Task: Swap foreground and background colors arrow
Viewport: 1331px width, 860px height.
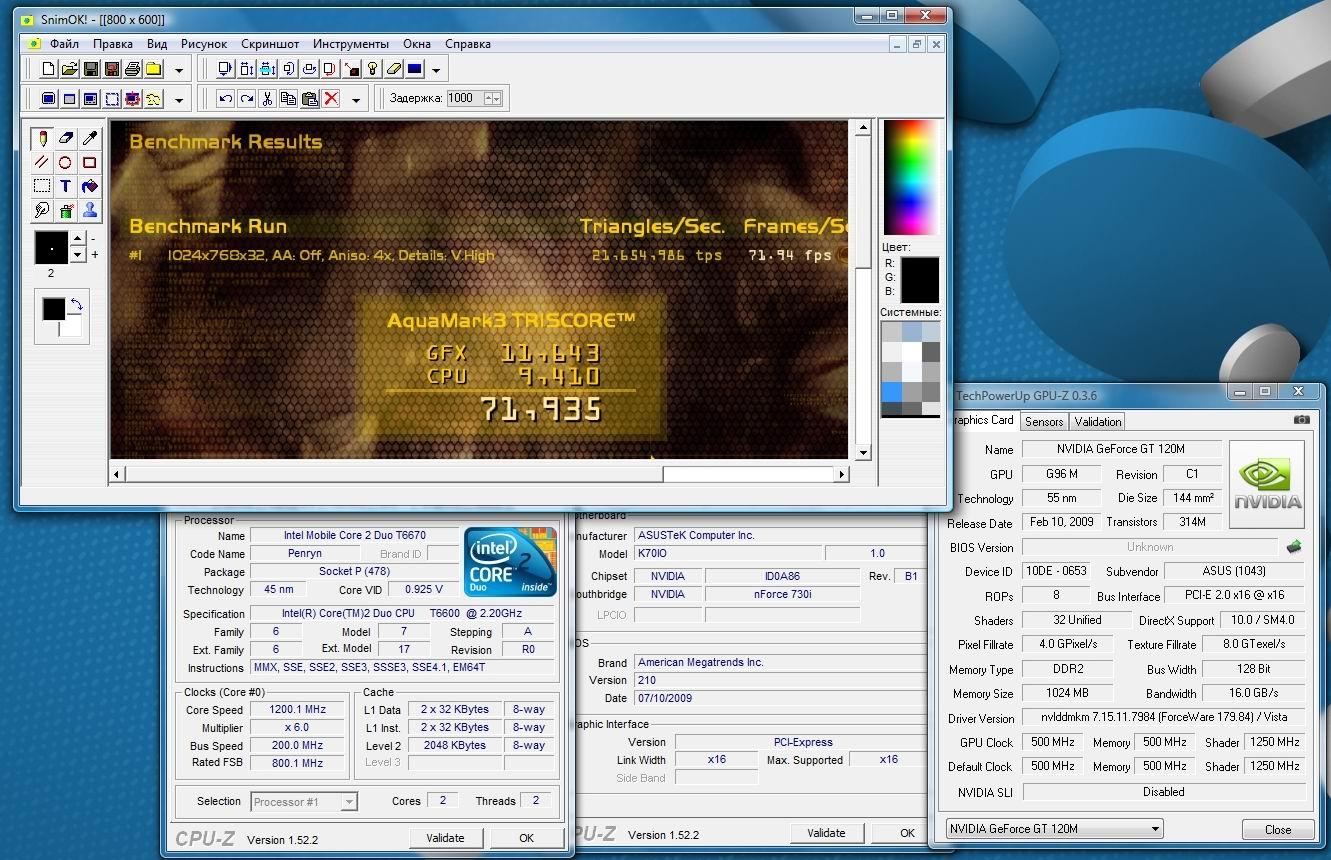Action: [75, 305]
